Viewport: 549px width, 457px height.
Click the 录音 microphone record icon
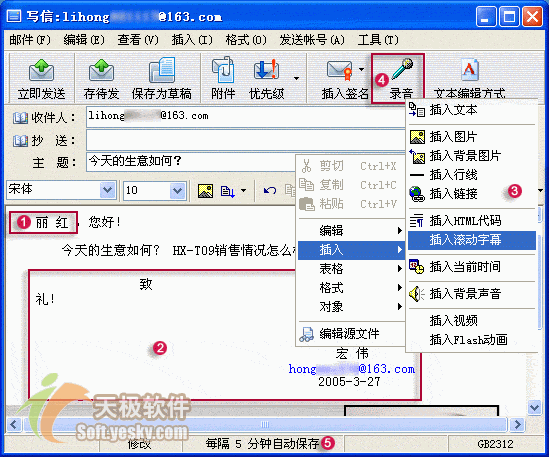click(403, 69)
